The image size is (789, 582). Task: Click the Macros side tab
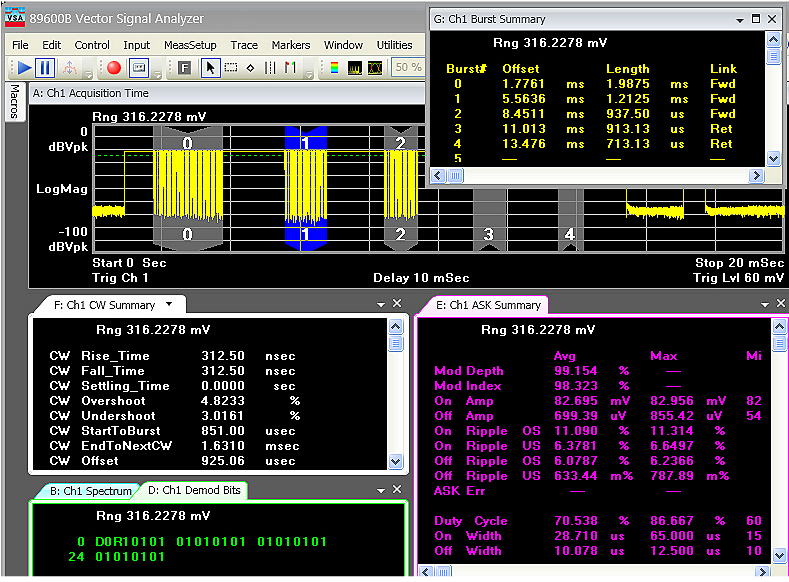[x=14, y=101]
